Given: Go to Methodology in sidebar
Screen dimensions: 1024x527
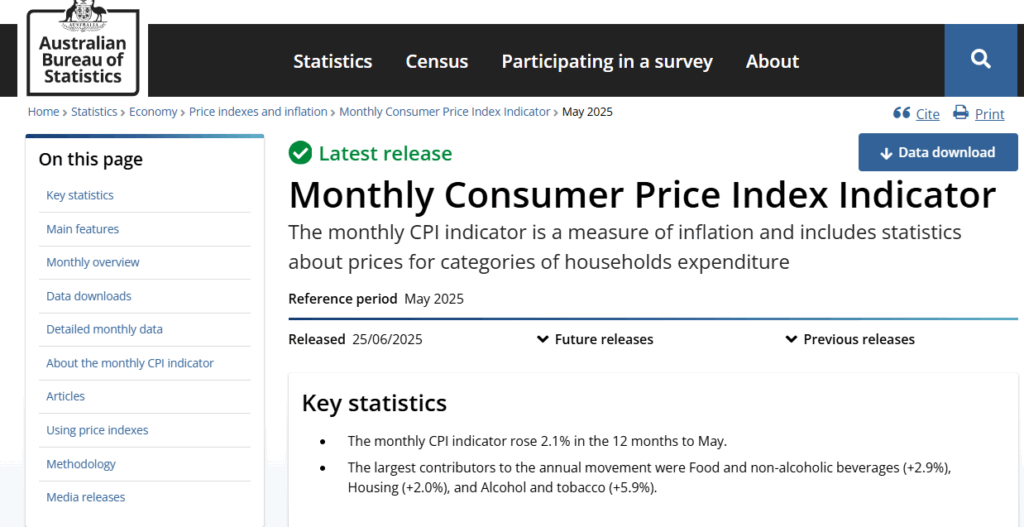Looking at the screenshot, I should coord(81,464).
